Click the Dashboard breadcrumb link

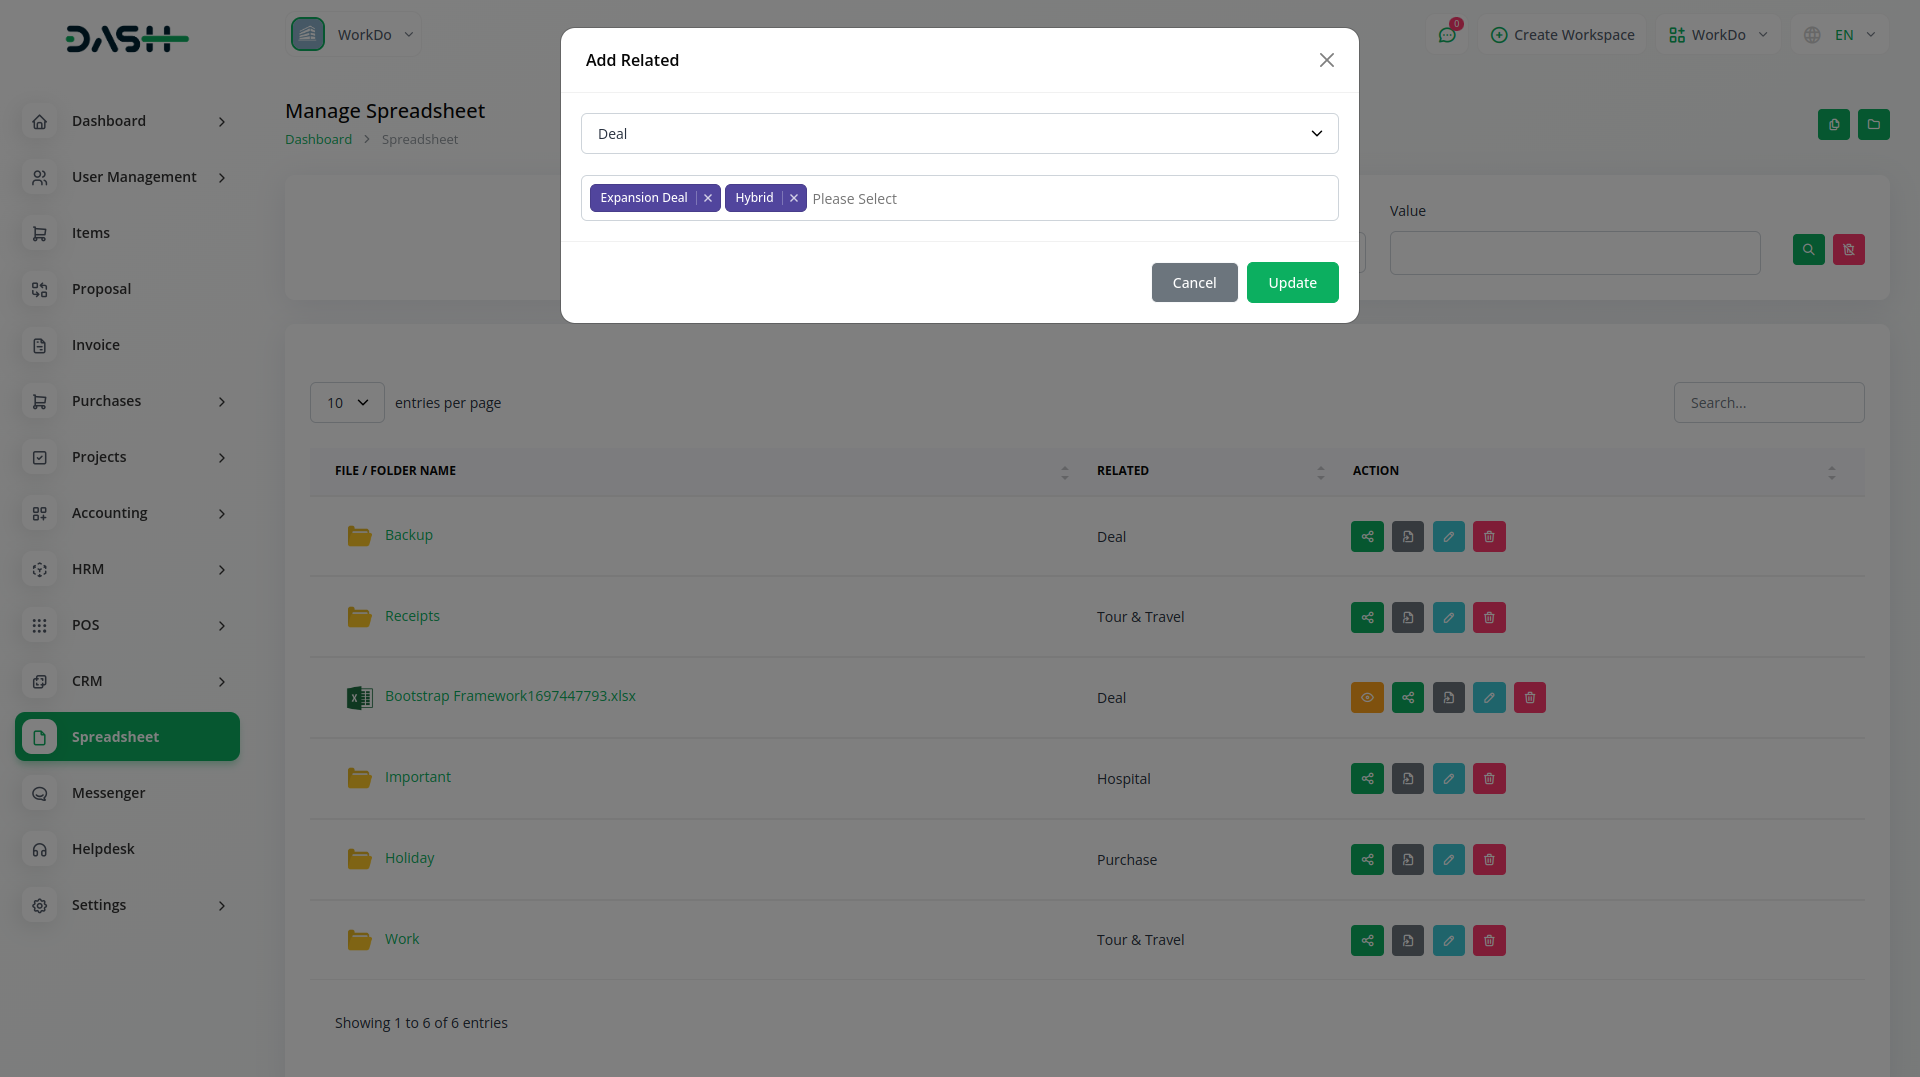pos(318,140)
